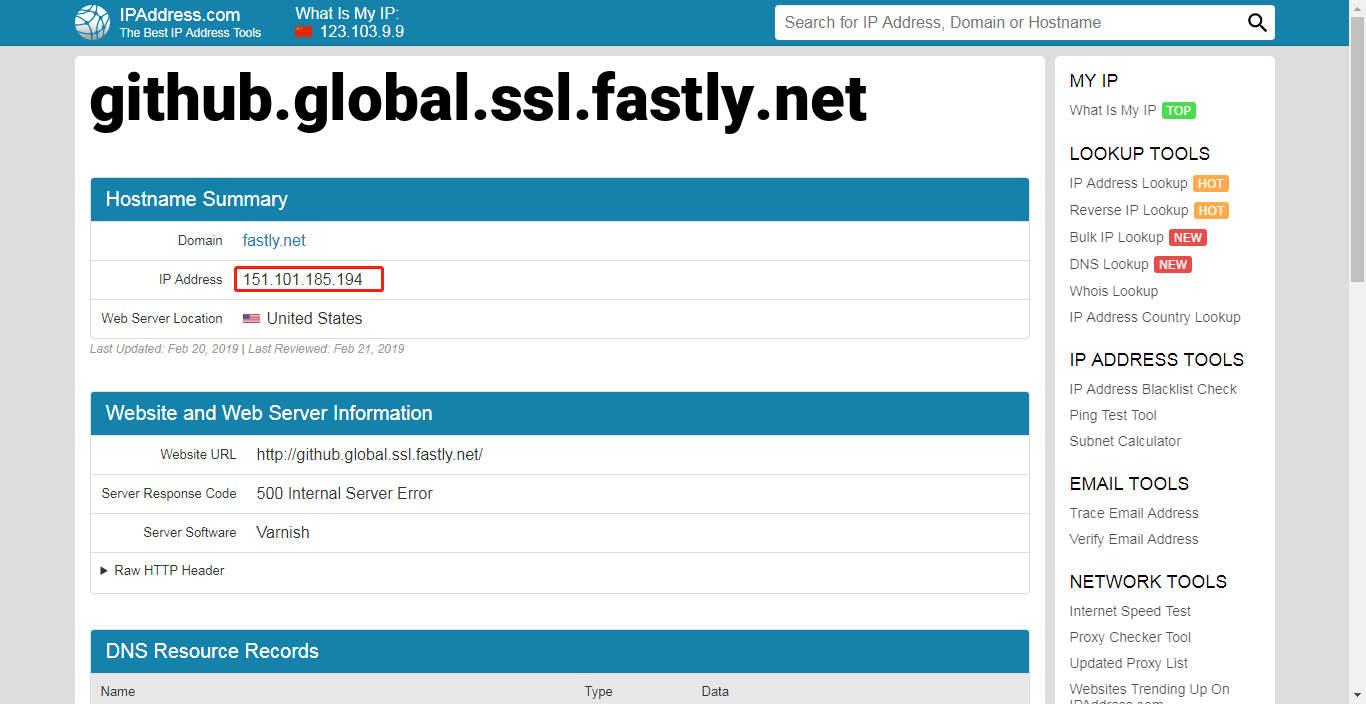Start the Internet Speed Test
The image size is (1366, 704).
point(1130,612)
